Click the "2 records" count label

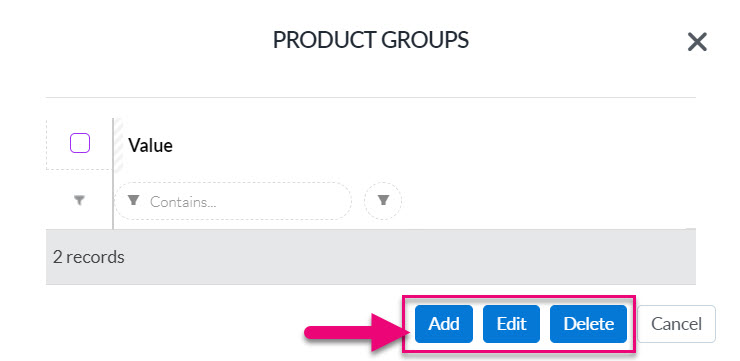tap(88, 257)
